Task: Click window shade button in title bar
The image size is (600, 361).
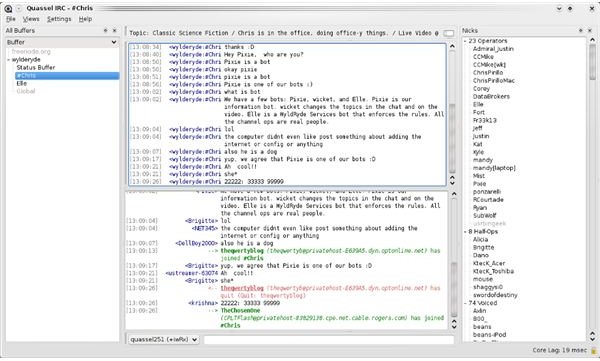Action: 559,8
